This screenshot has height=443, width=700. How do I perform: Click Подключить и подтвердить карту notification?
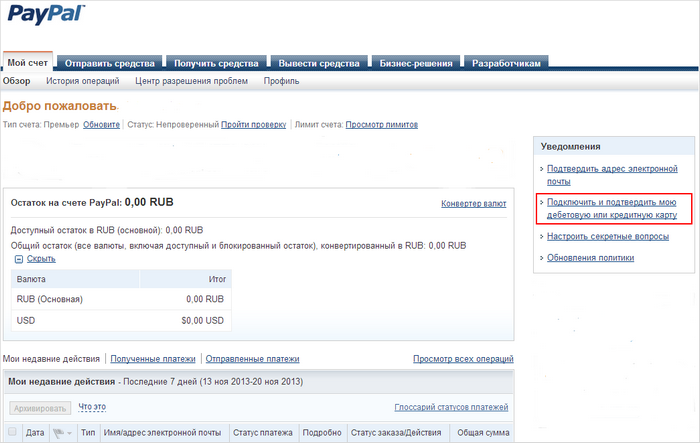612,209
